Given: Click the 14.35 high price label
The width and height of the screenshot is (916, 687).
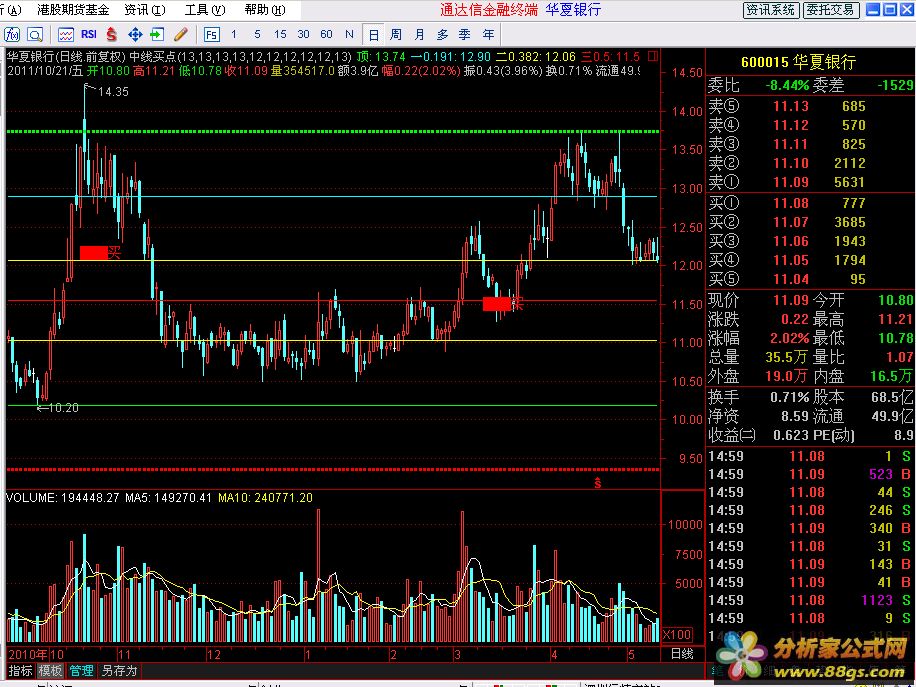Looking at the screenshot, I should point(113,92).
